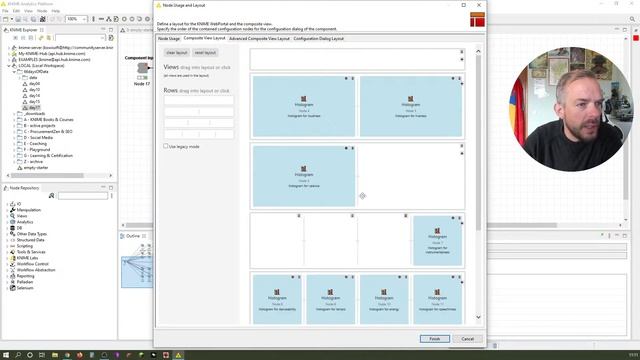Viewport: 640px width, 360px height.
Task: Switch to the Node Usage tab
Action: (x=169, y=38)
